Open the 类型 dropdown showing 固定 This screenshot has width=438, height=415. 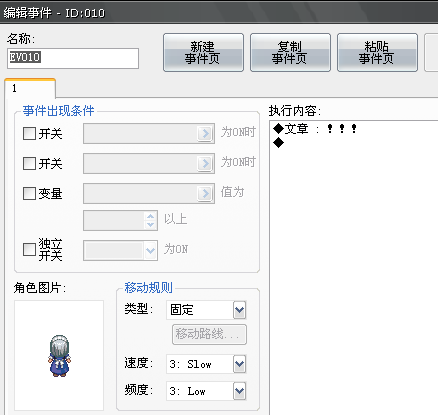pyautogui.click(x=240, y=310)
